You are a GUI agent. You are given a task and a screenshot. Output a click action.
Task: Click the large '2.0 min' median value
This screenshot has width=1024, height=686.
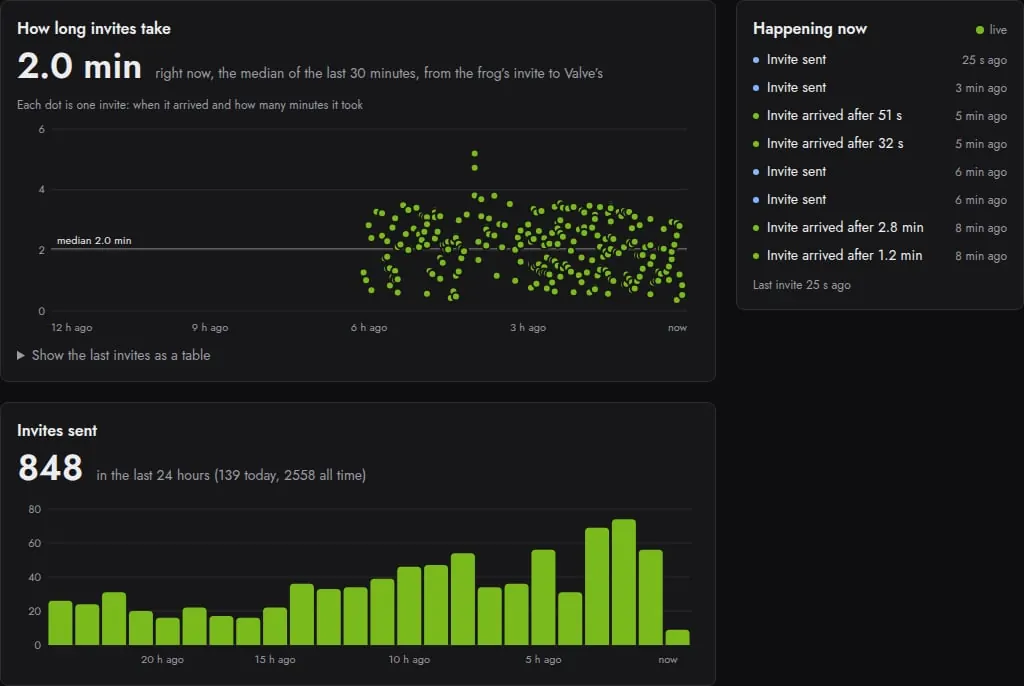(x=79, y=67)
